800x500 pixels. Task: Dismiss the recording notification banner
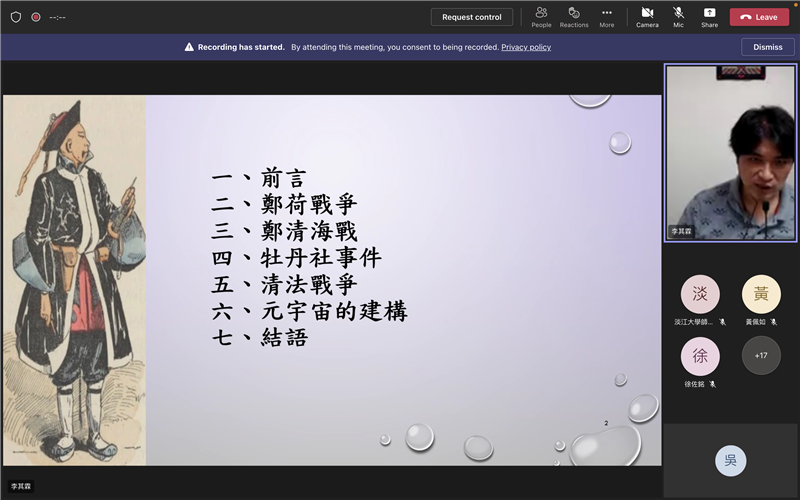pyautogui.click(x=768, y=47)
